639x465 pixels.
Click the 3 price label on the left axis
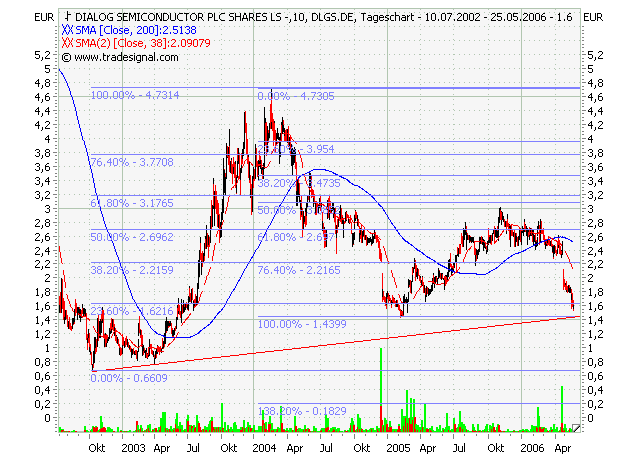click(x=48, y=209)
